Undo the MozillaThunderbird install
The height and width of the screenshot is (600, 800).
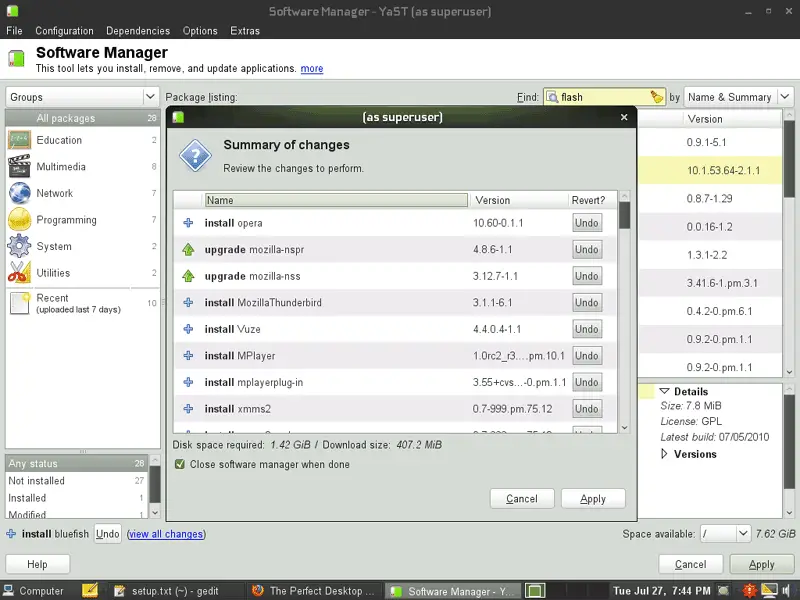pos(587,303)
